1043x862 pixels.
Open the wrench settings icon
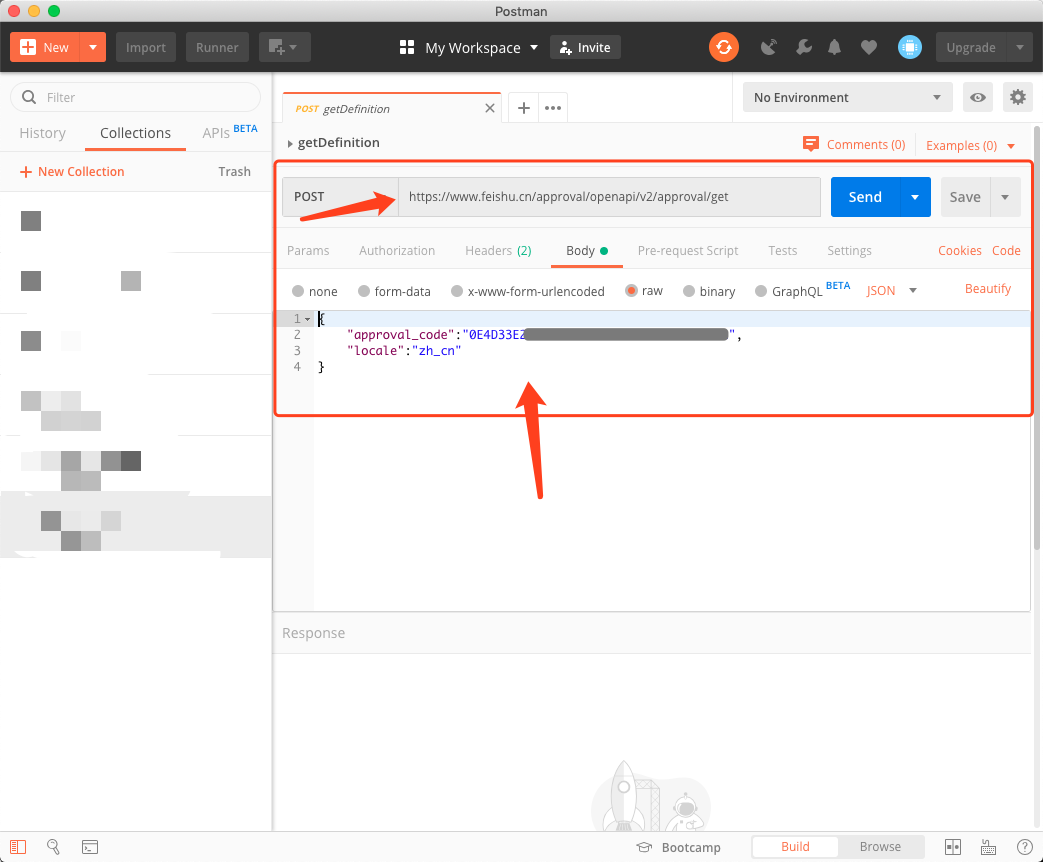(x=803, y=47)
